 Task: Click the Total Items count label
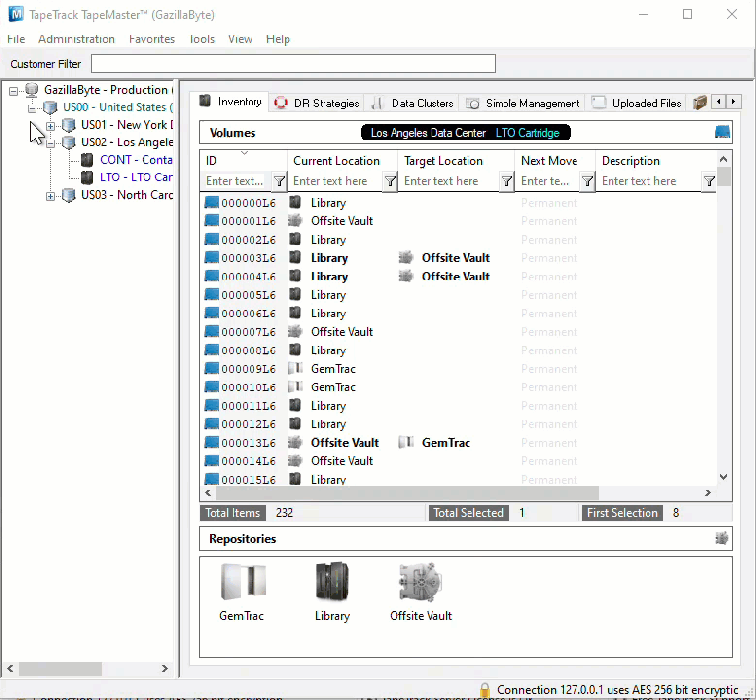coord(233,512)
